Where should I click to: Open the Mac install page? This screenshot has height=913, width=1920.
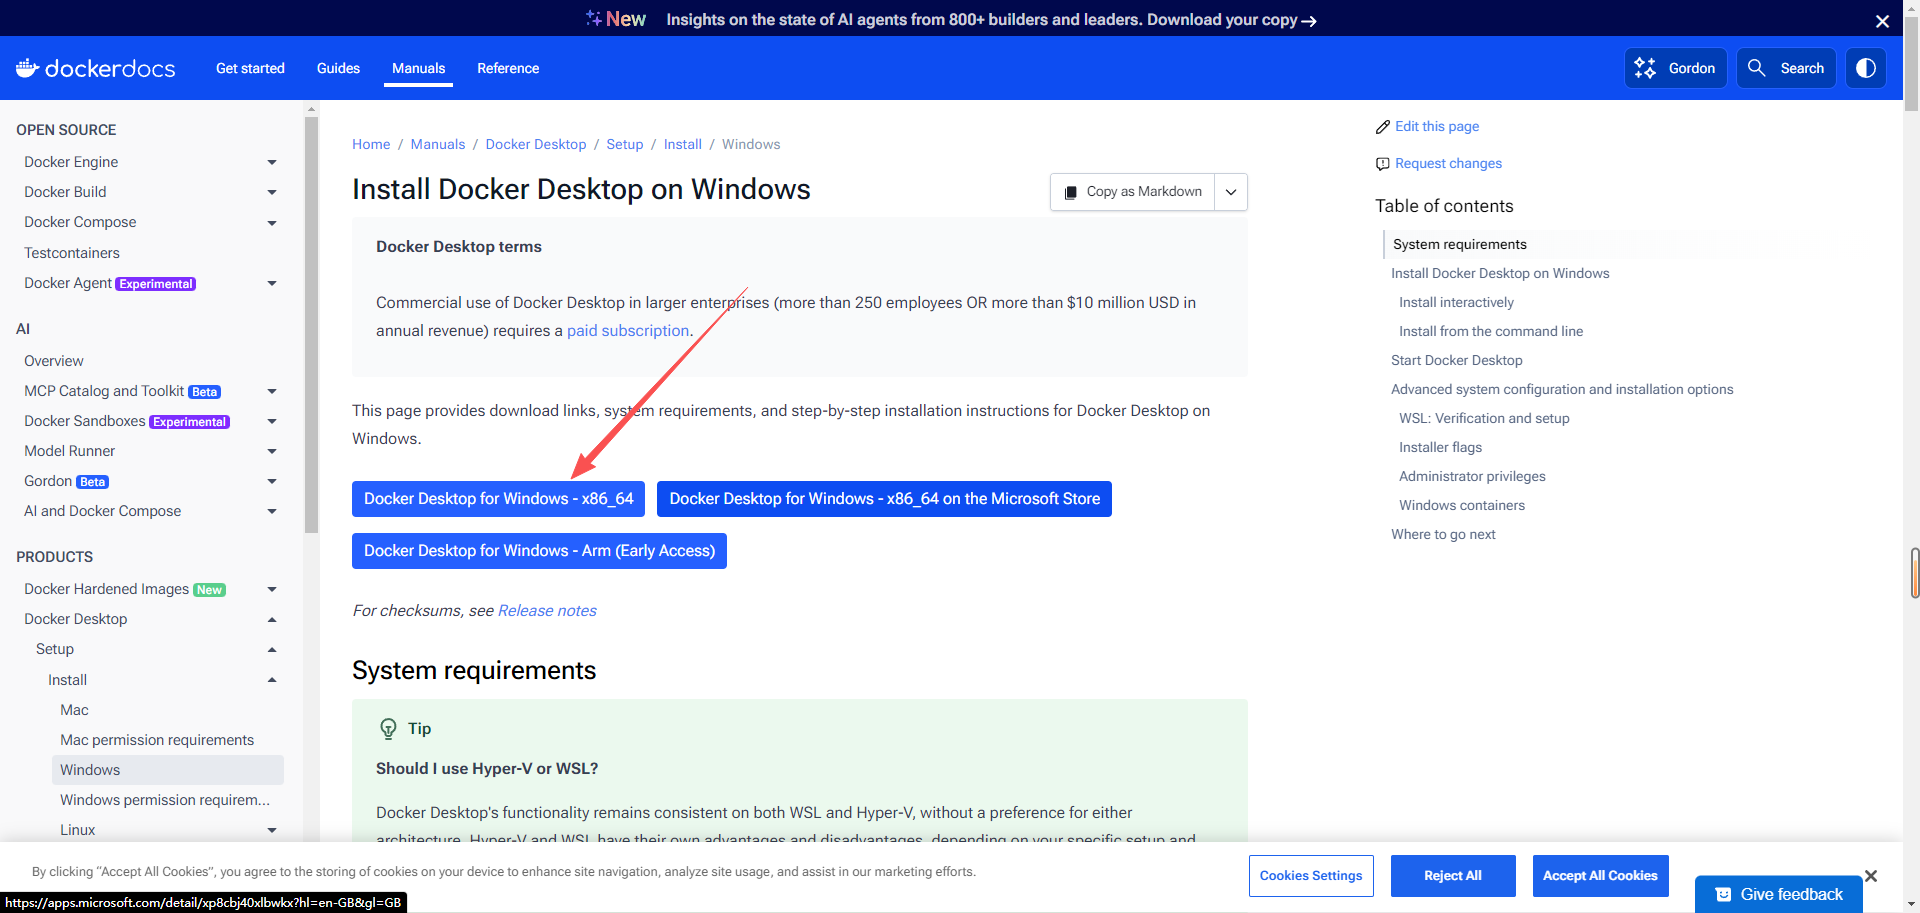[x=74, y=710]
